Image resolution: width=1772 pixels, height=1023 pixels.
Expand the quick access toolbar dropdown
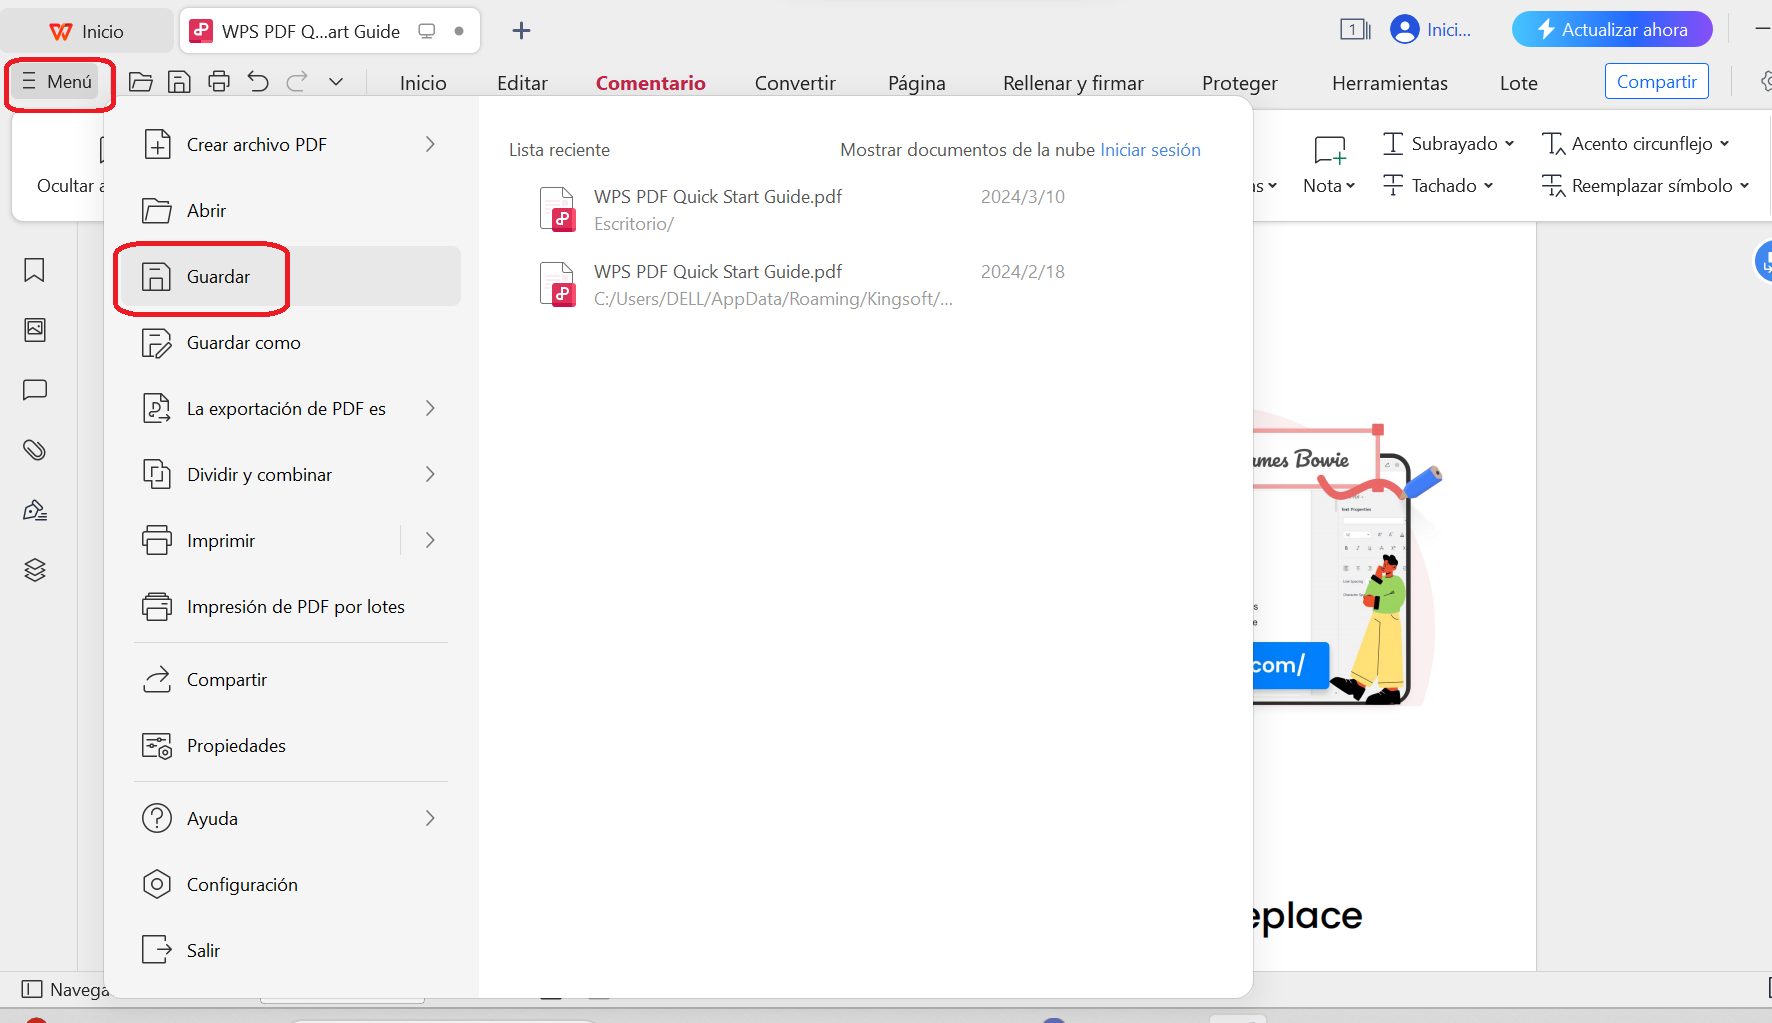(x=336, y=82)
